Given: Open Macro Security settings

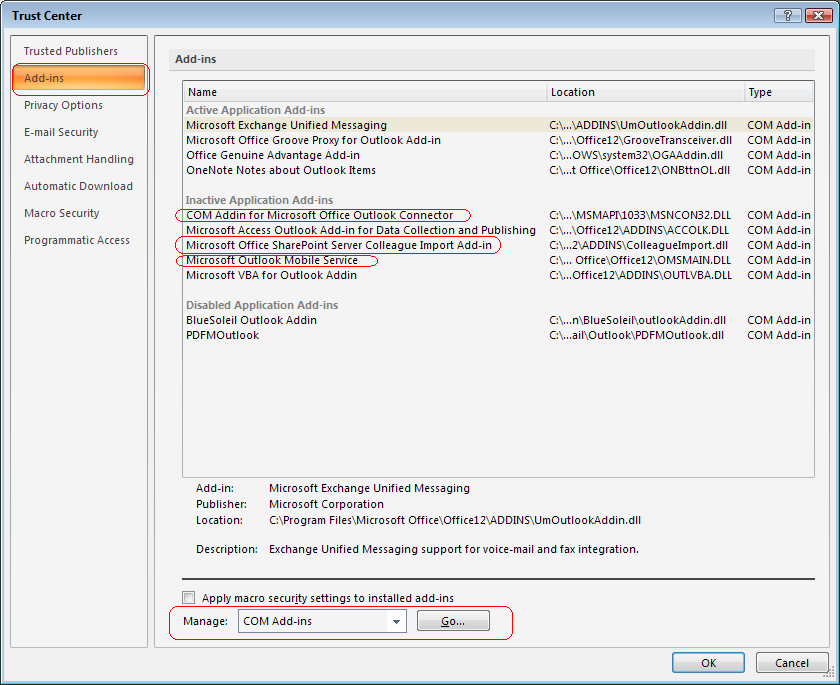Looking at the screenshot, I should click(x=62, y=213).
